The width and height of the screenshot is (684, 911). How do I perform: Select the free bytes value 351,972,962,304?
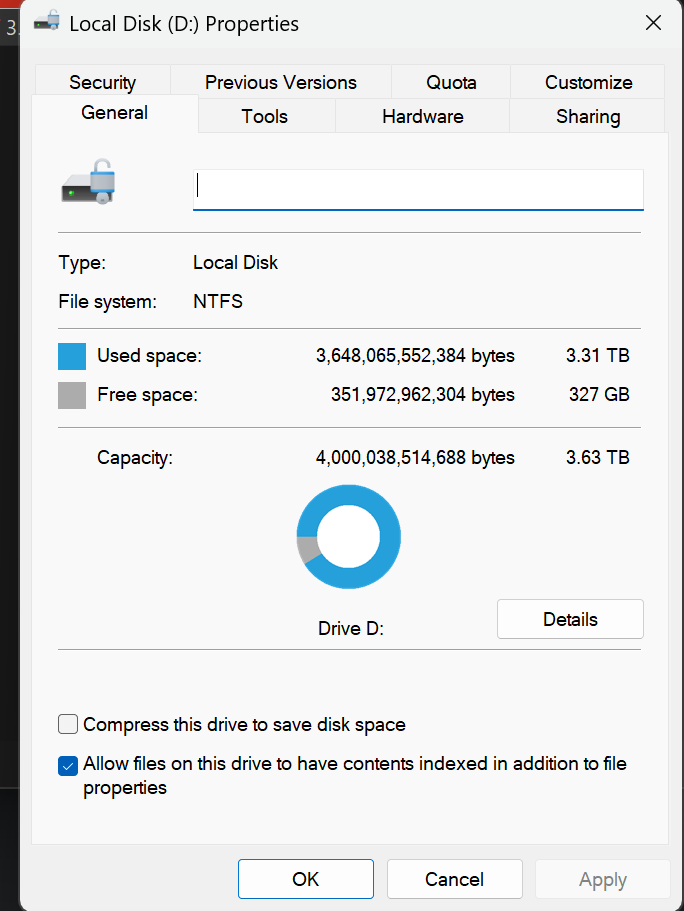pos(398,394)
